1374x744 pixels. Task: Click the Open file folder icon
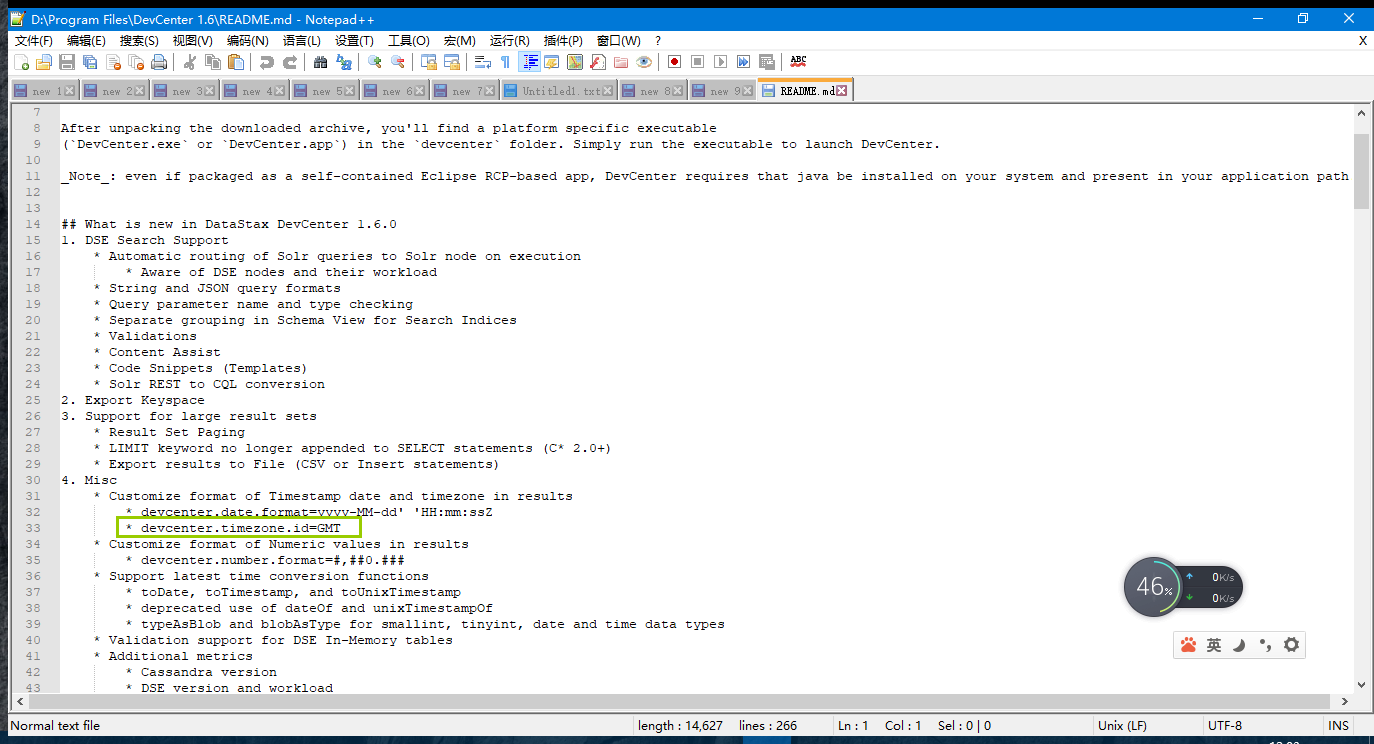[x=44, y=62]
